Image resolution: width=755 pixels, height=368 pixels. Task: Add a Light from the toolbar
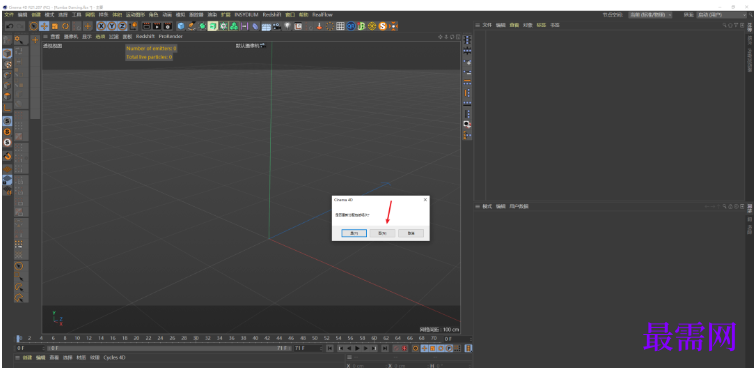[x=287, y=26]
